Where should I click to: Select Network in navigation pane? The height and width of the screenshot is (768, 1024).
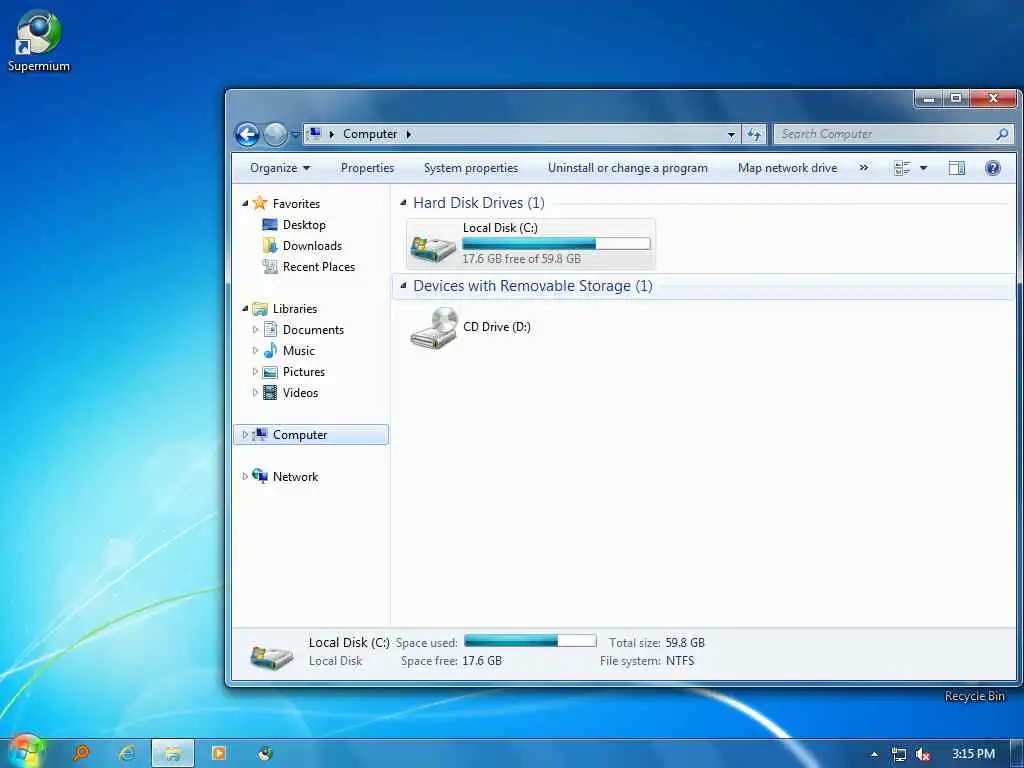(x=295, y=477)
